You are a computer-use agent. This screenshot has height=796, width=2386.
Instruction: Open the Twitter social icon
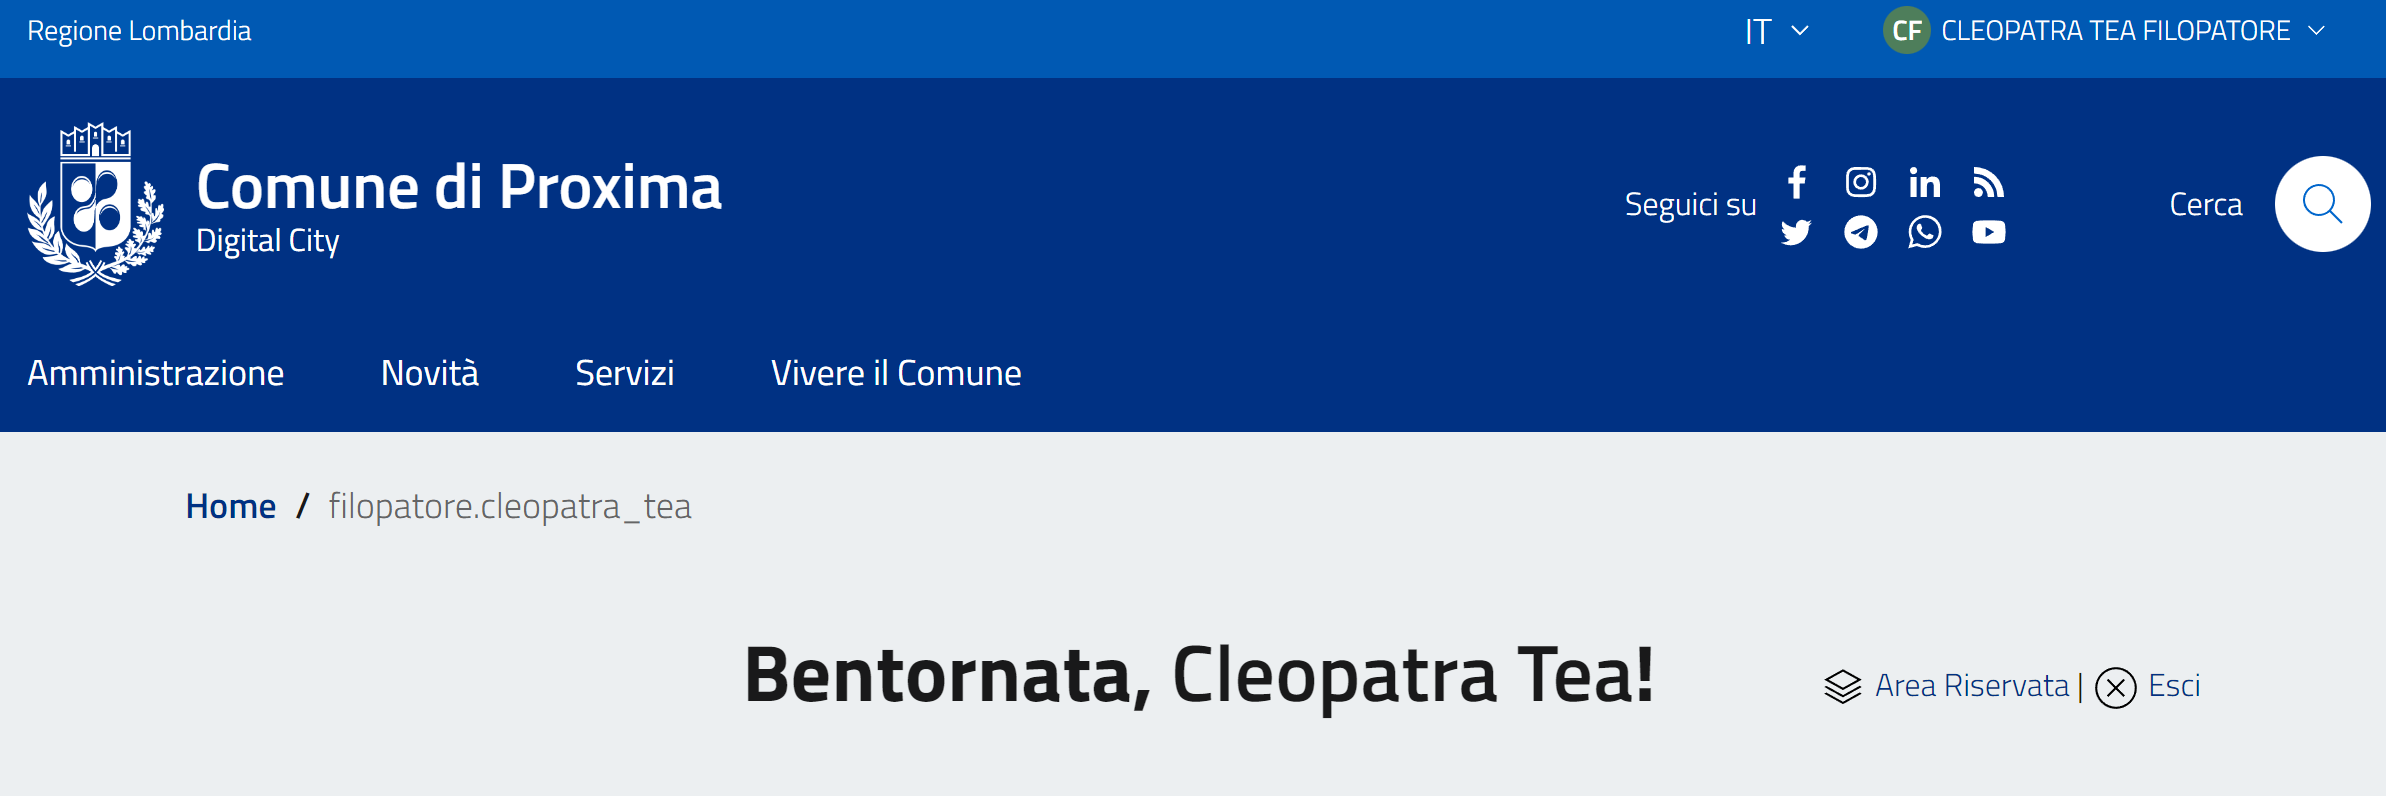coord(1796,233)
